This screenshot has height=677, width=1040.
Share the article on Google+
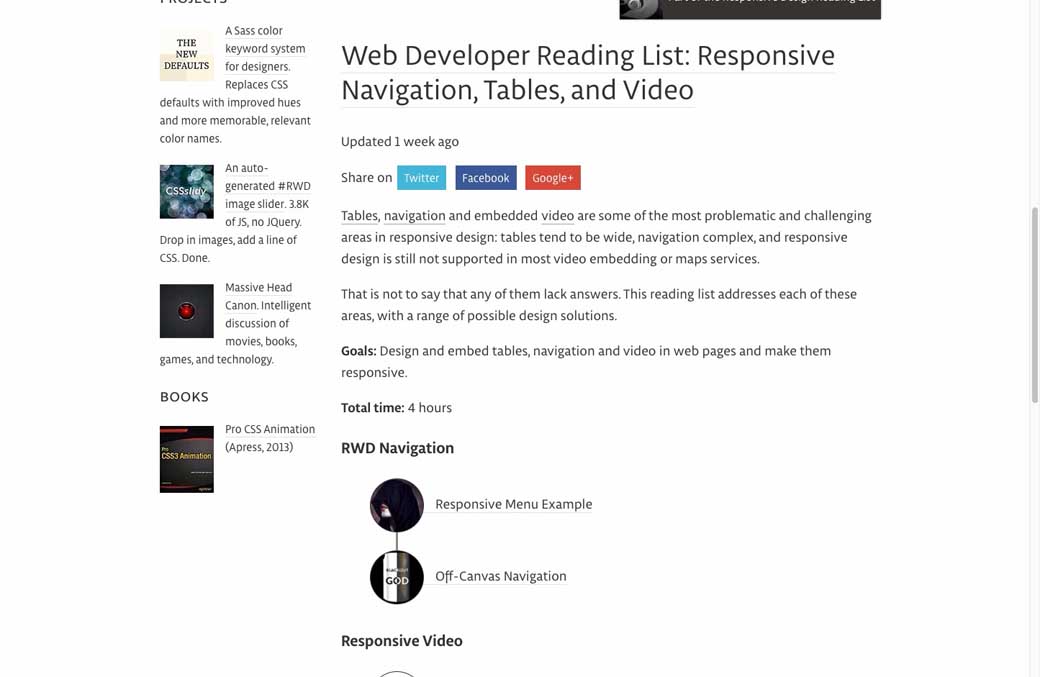pos(552,178)
